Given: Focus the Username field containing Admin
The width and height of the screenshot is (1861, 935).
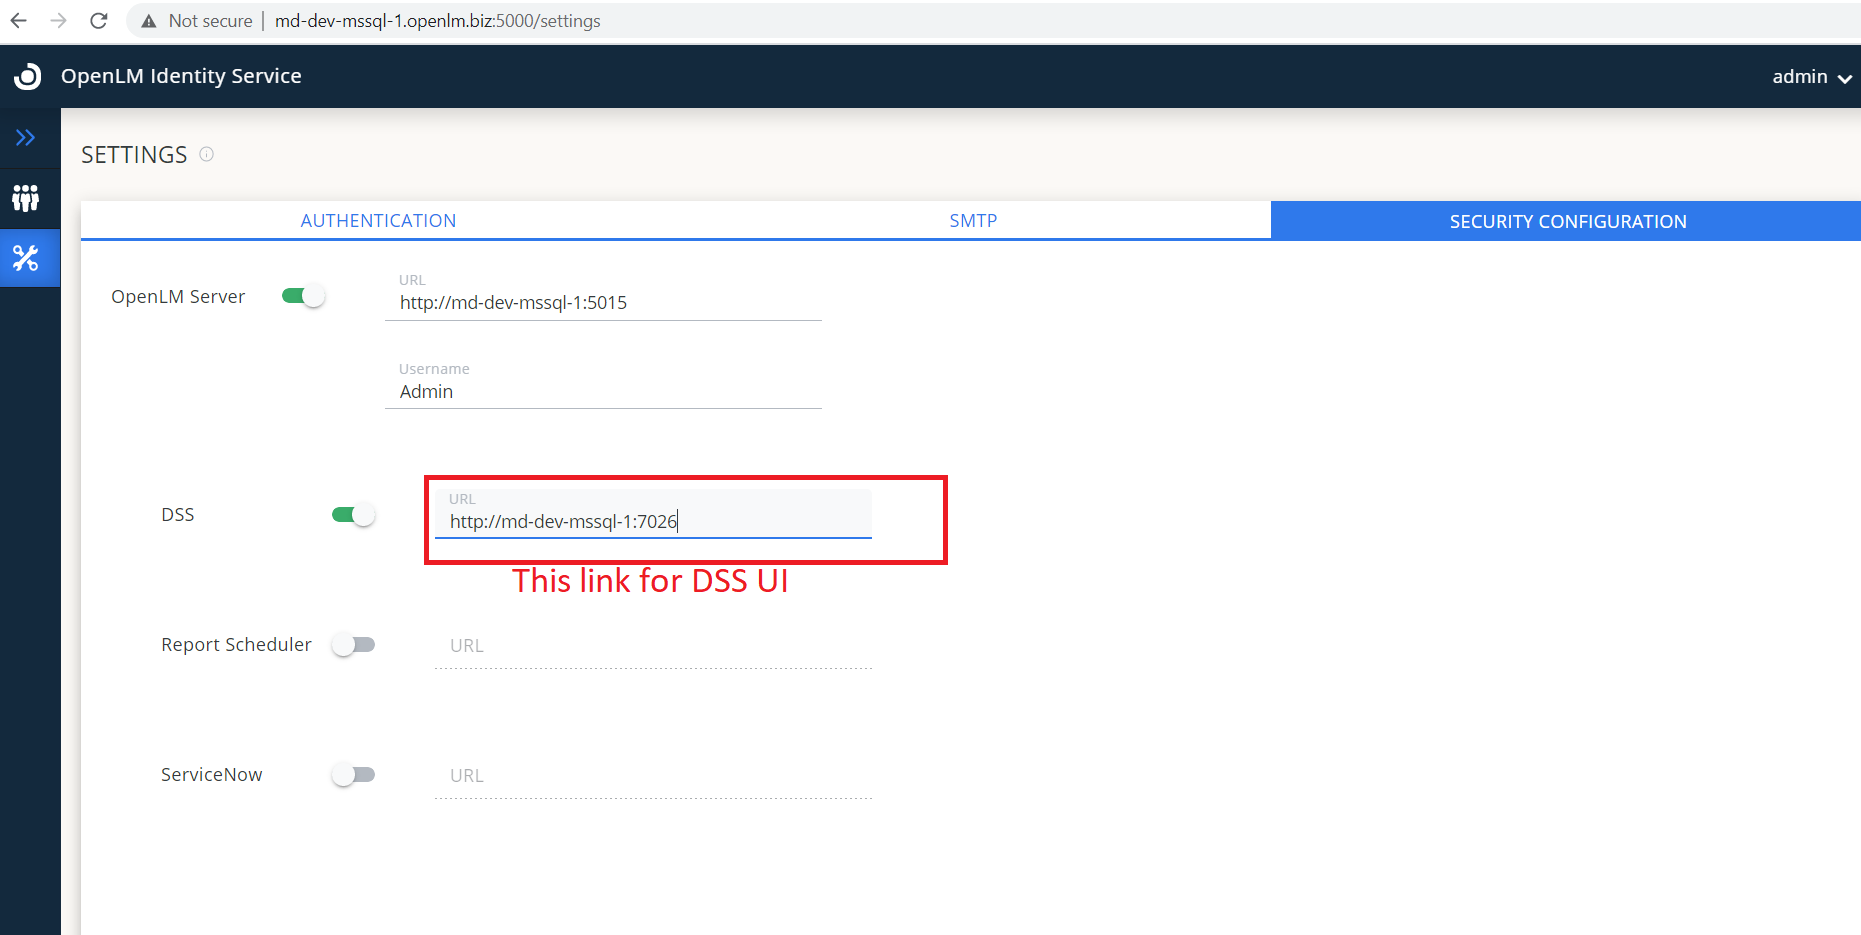Looking at the screenshot, I should coord(603,392).
